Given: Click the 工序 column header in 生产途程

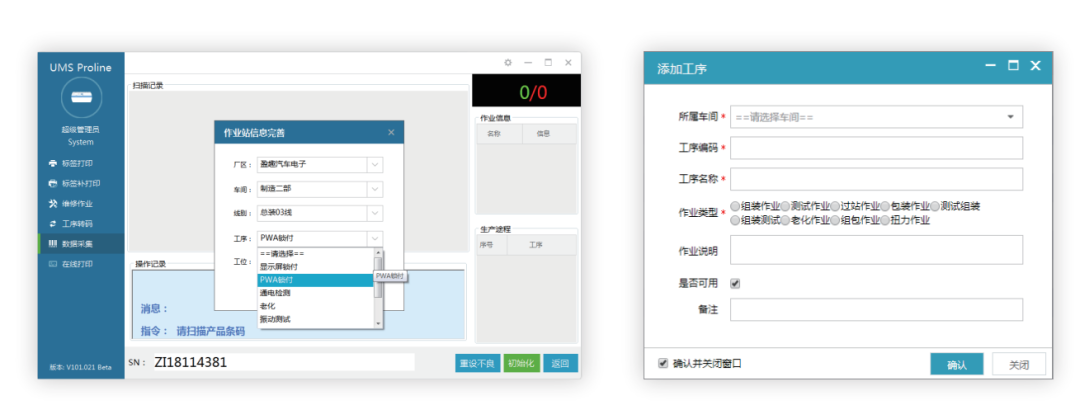Looking at the screenshot, I should tap(541, 245).
